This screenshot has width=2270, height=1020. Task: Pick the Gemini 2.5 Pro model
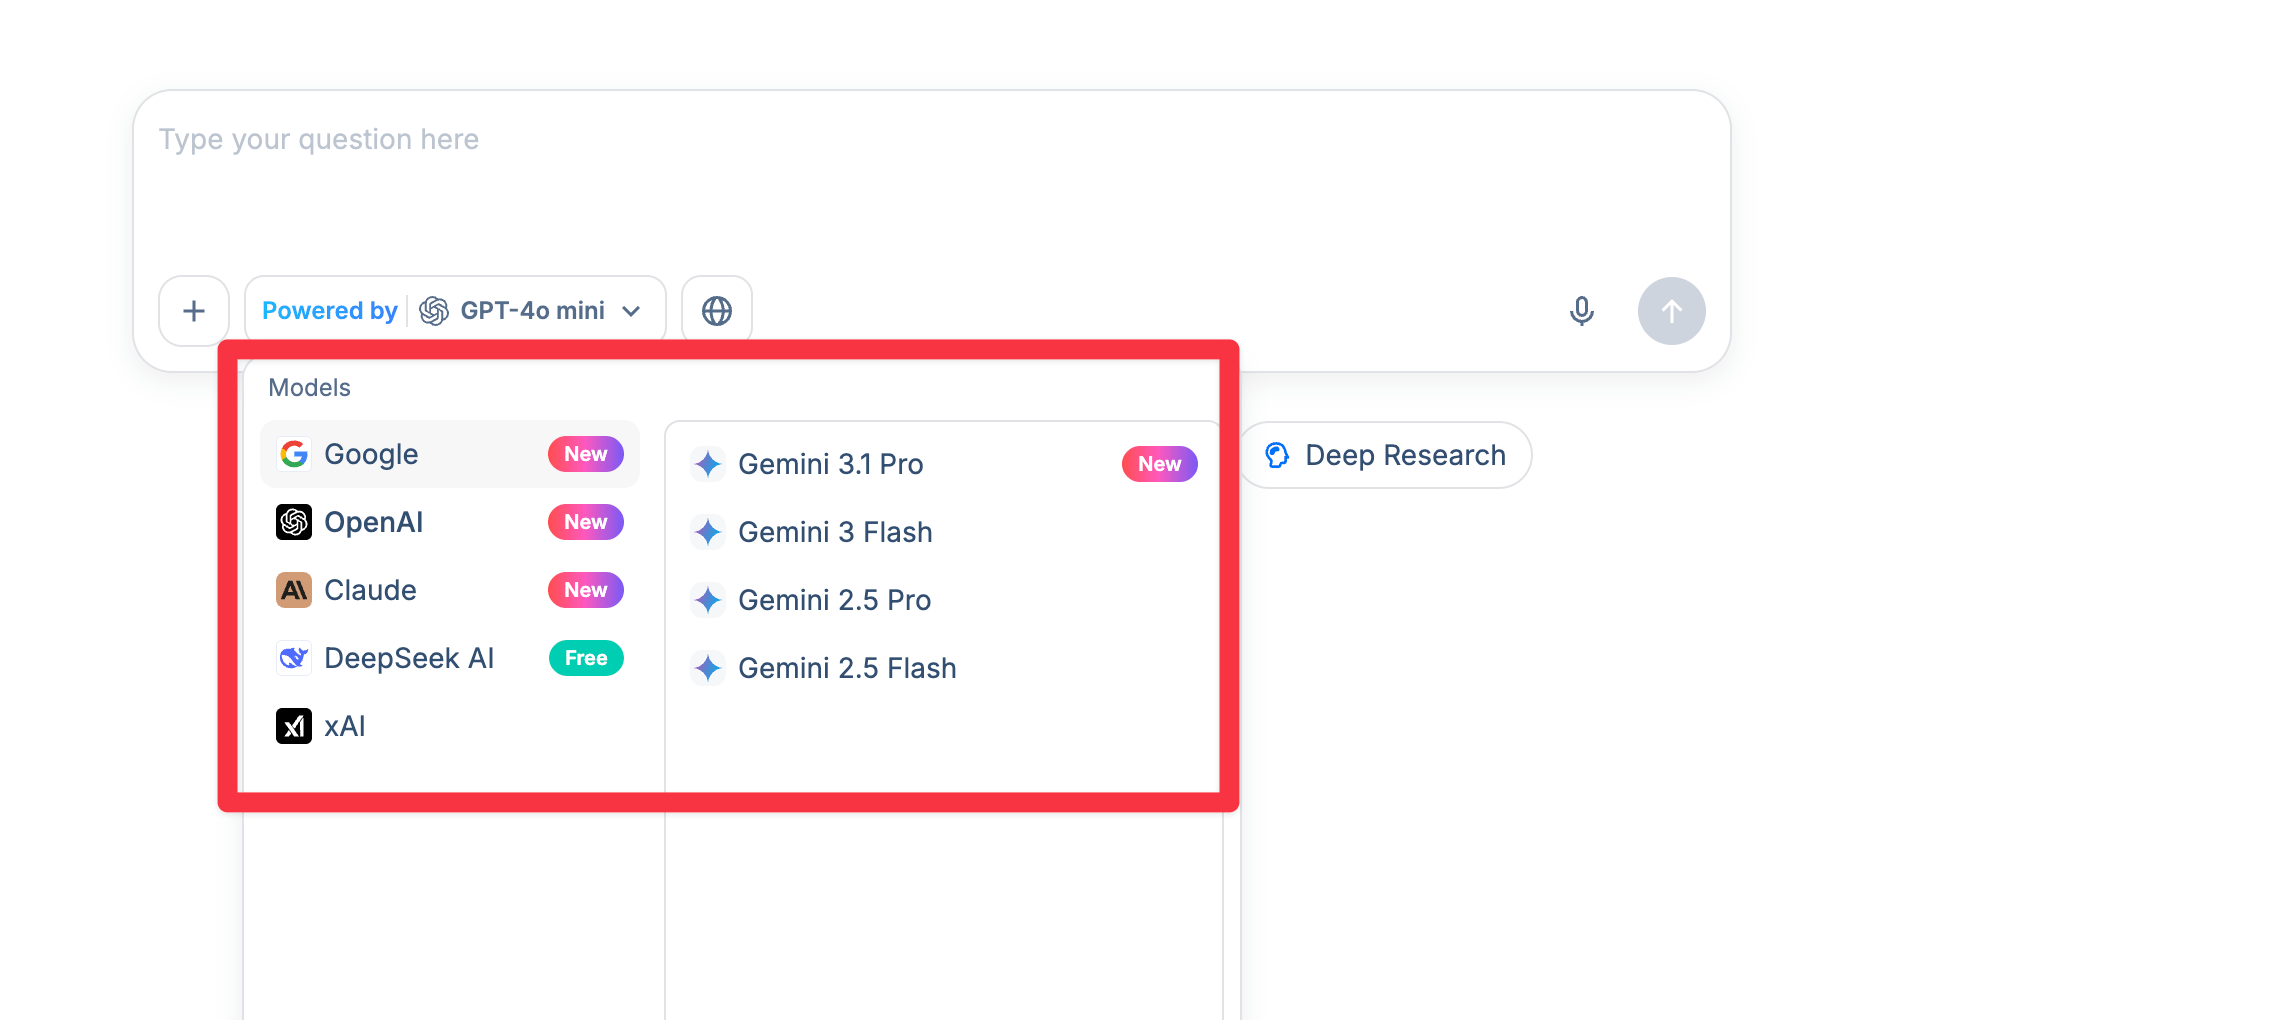834,600
